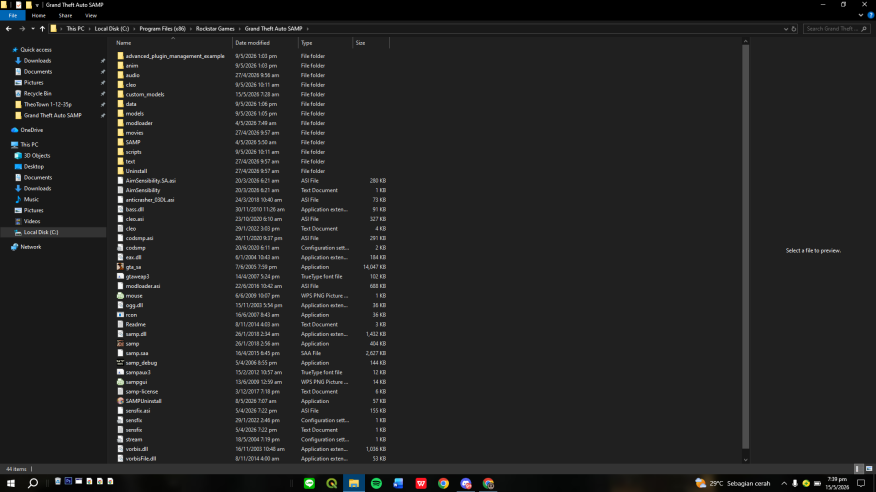Open TheoTown 1-12-35p in the sidebar

pyautogui.click(x=47, y=104)
